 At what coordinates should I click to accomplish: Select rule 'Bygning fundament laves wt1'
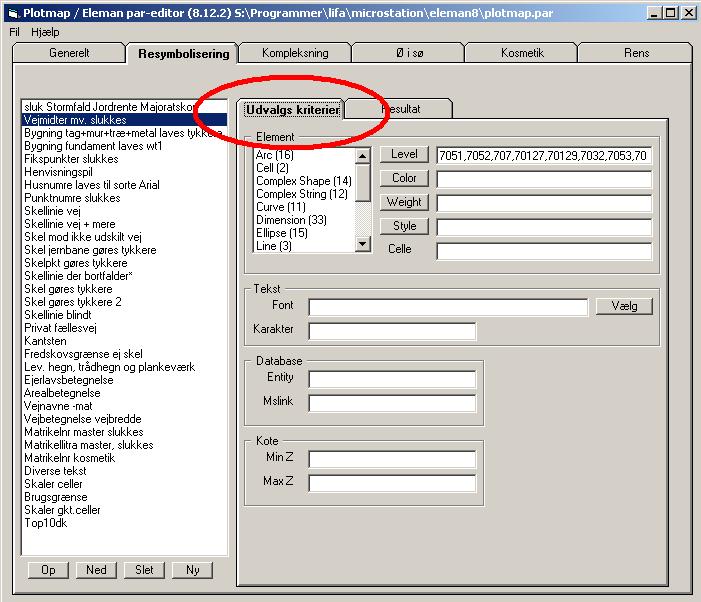coord(124,146)
